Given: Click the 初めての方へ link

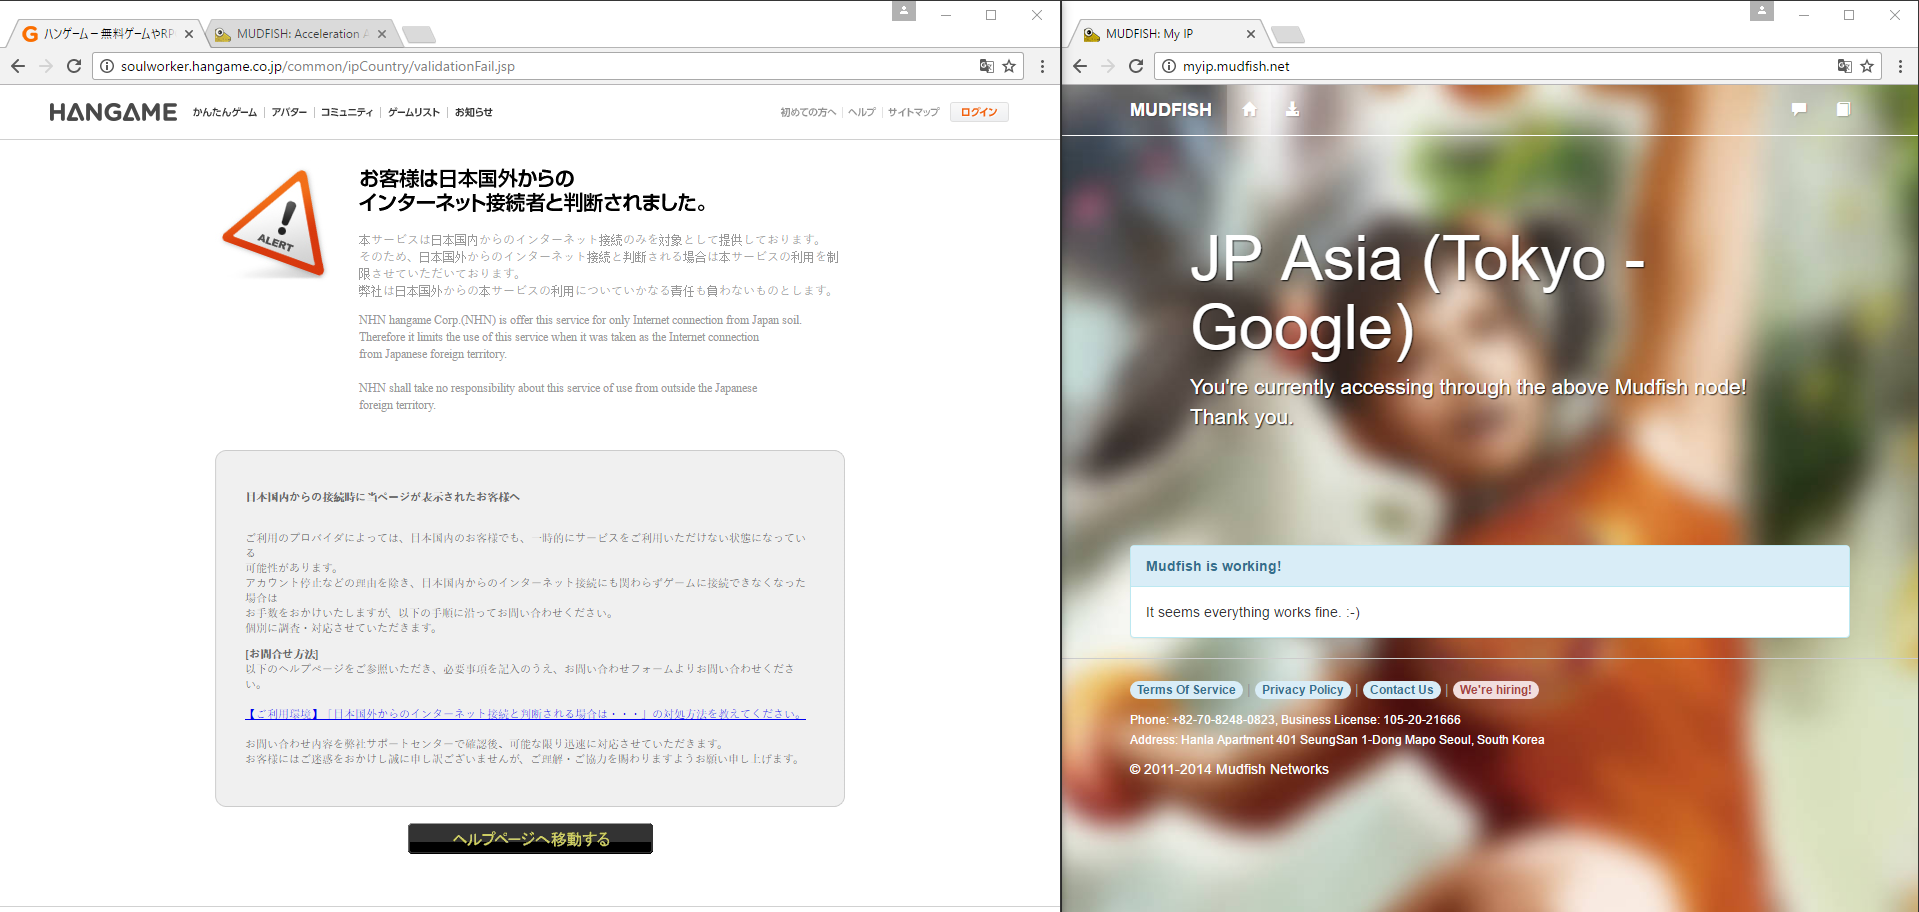Looking at the screenshot, I should pos(808,112).
